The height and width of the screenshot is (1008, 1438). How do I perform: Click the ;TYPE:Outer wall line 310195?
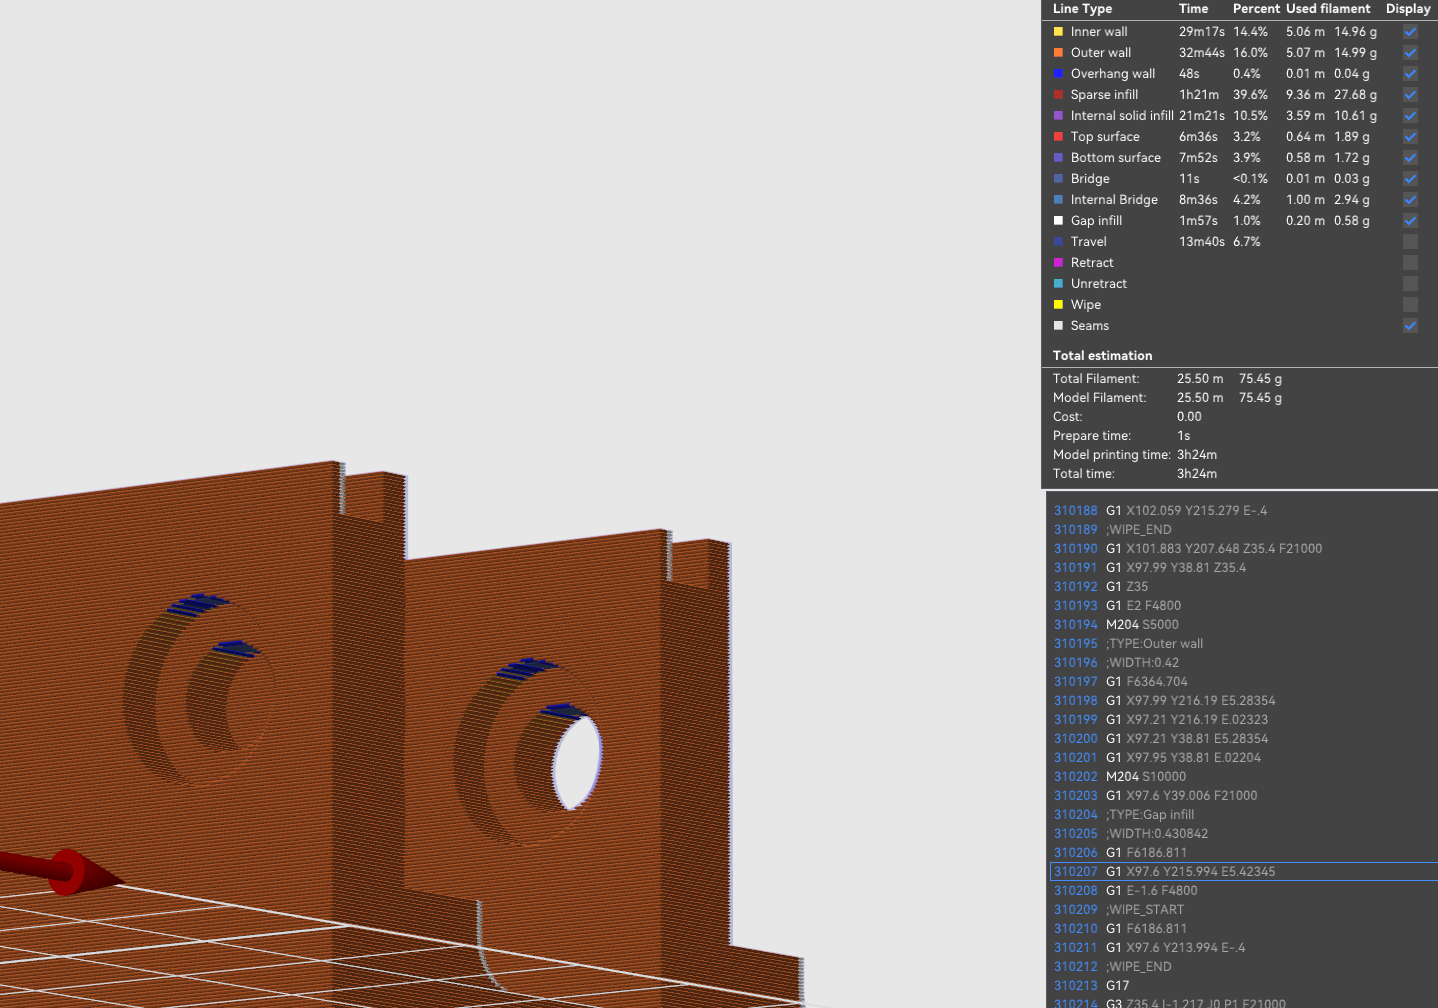[1244, 644]
